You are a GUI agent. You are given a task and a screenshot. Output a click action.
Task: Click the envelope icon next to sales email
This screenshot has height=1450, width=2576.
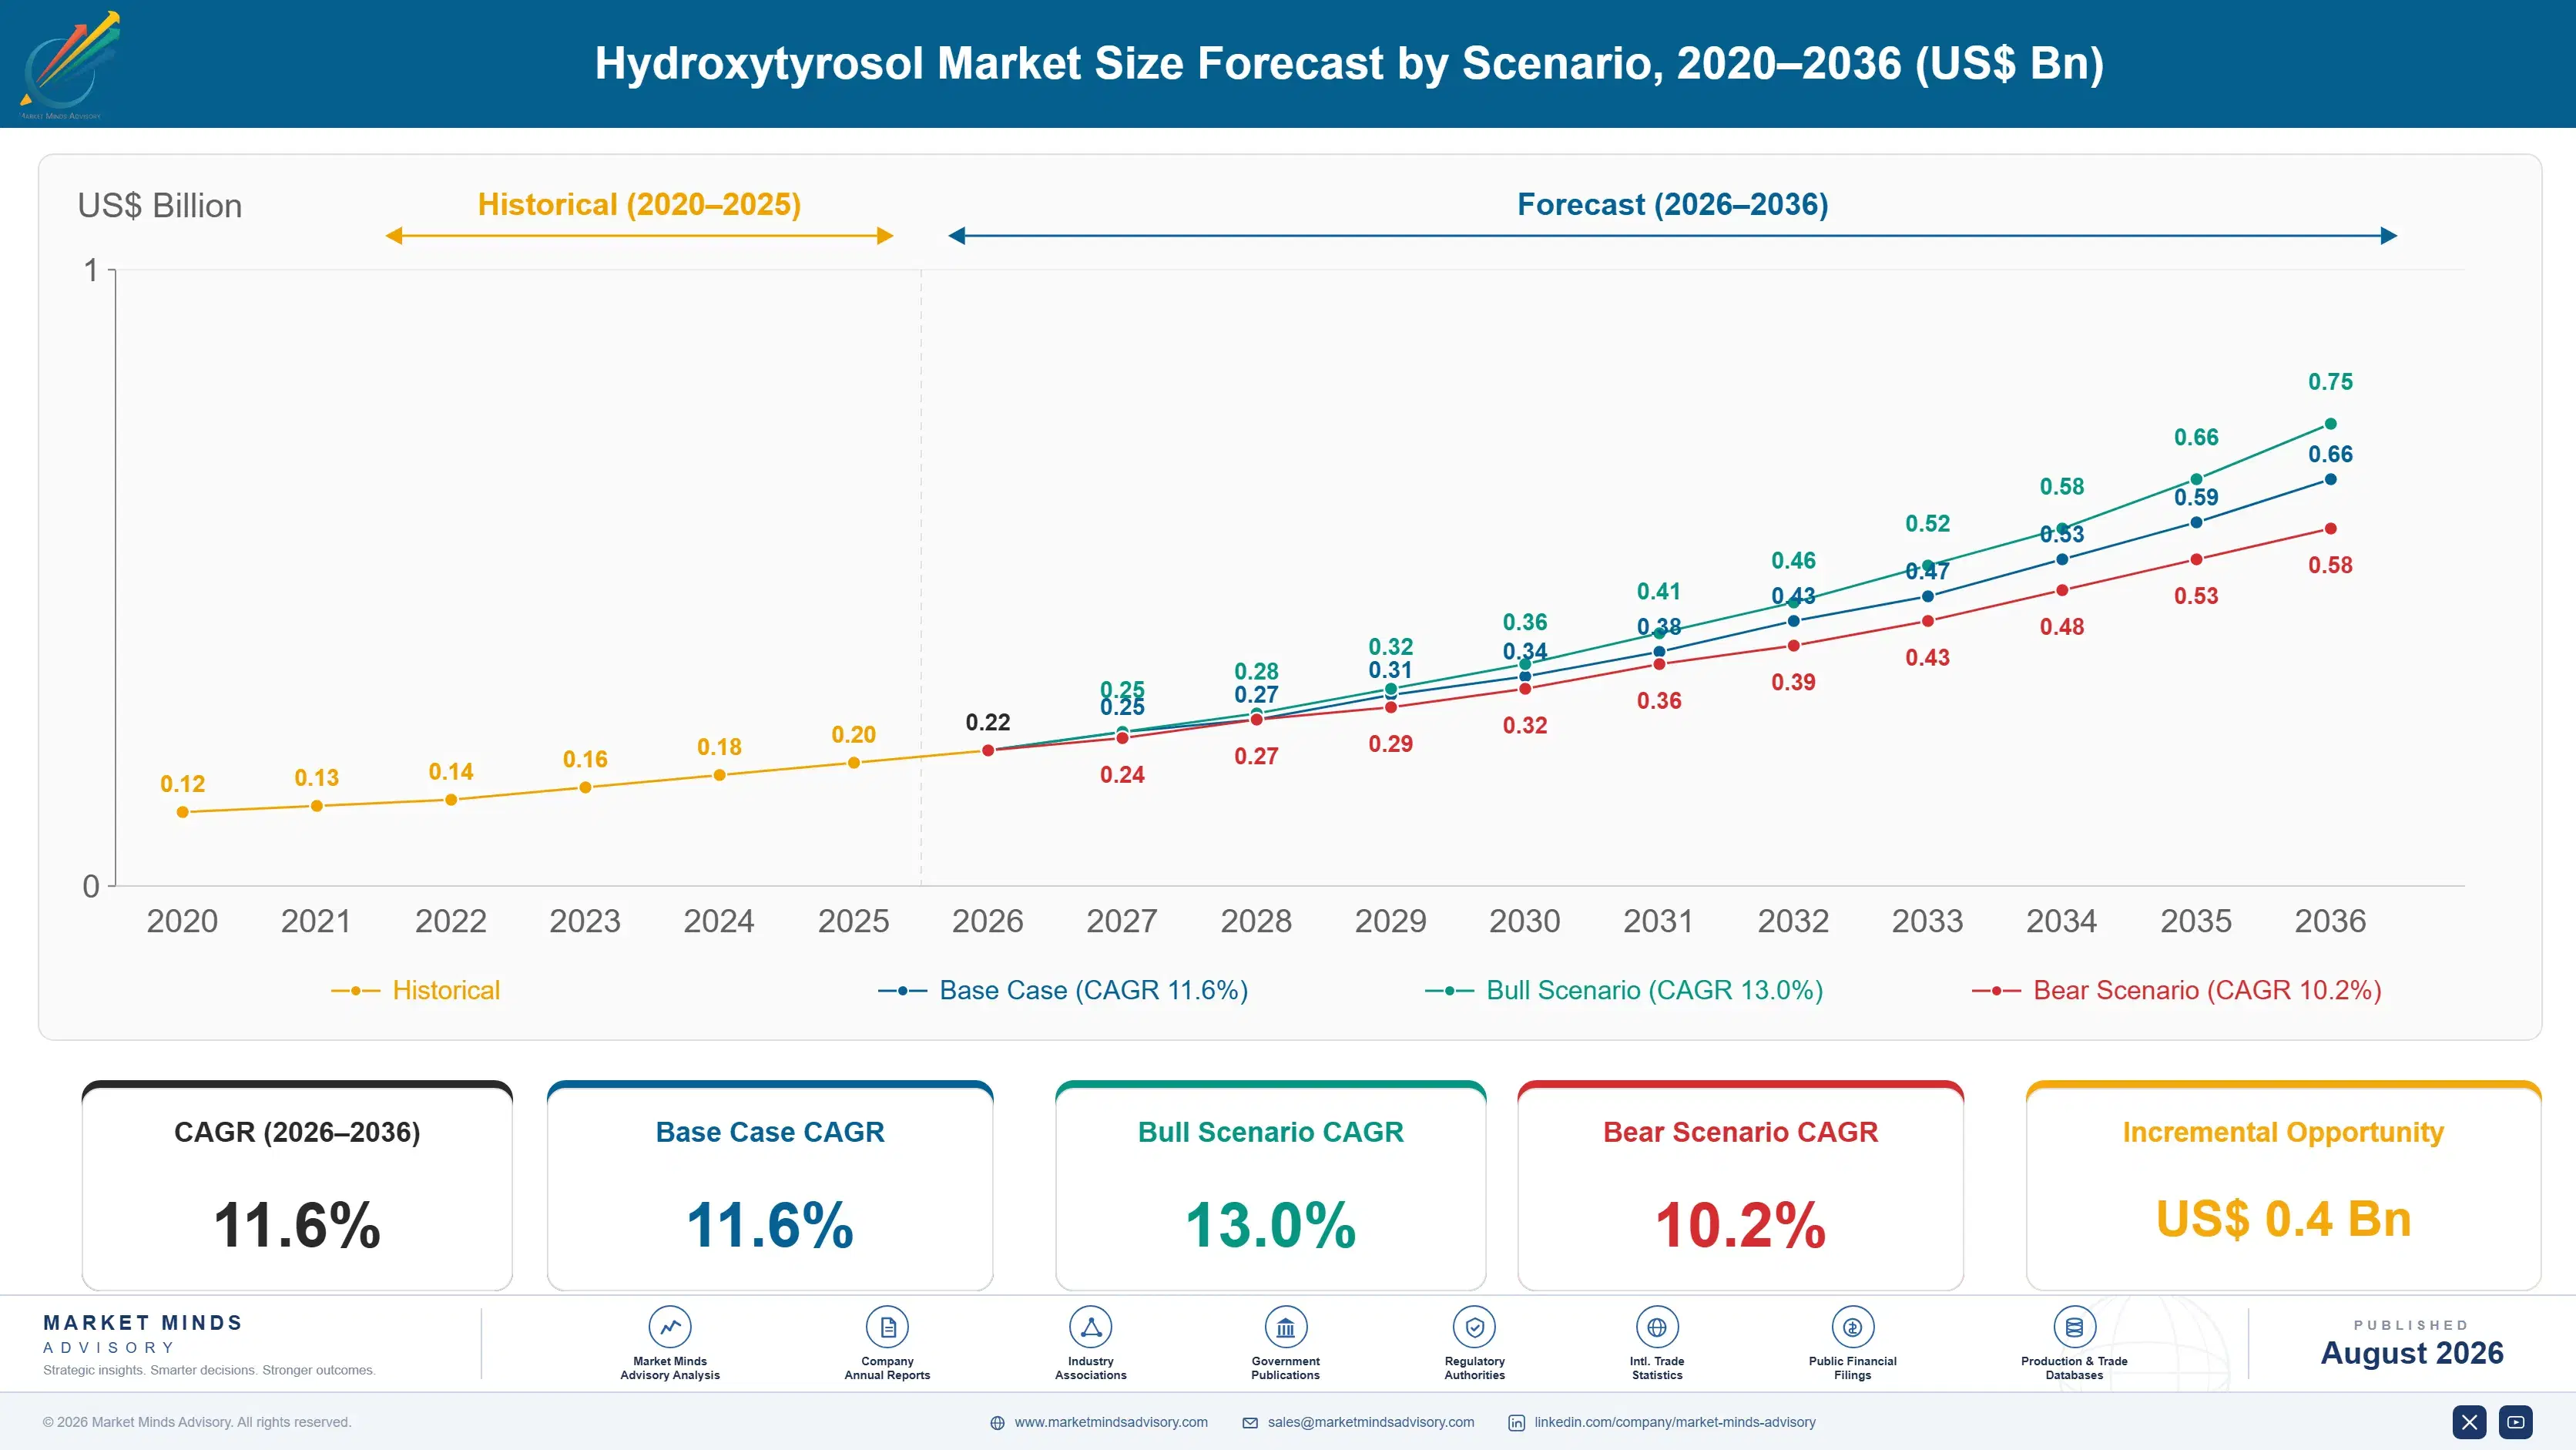(1250, 1423)
